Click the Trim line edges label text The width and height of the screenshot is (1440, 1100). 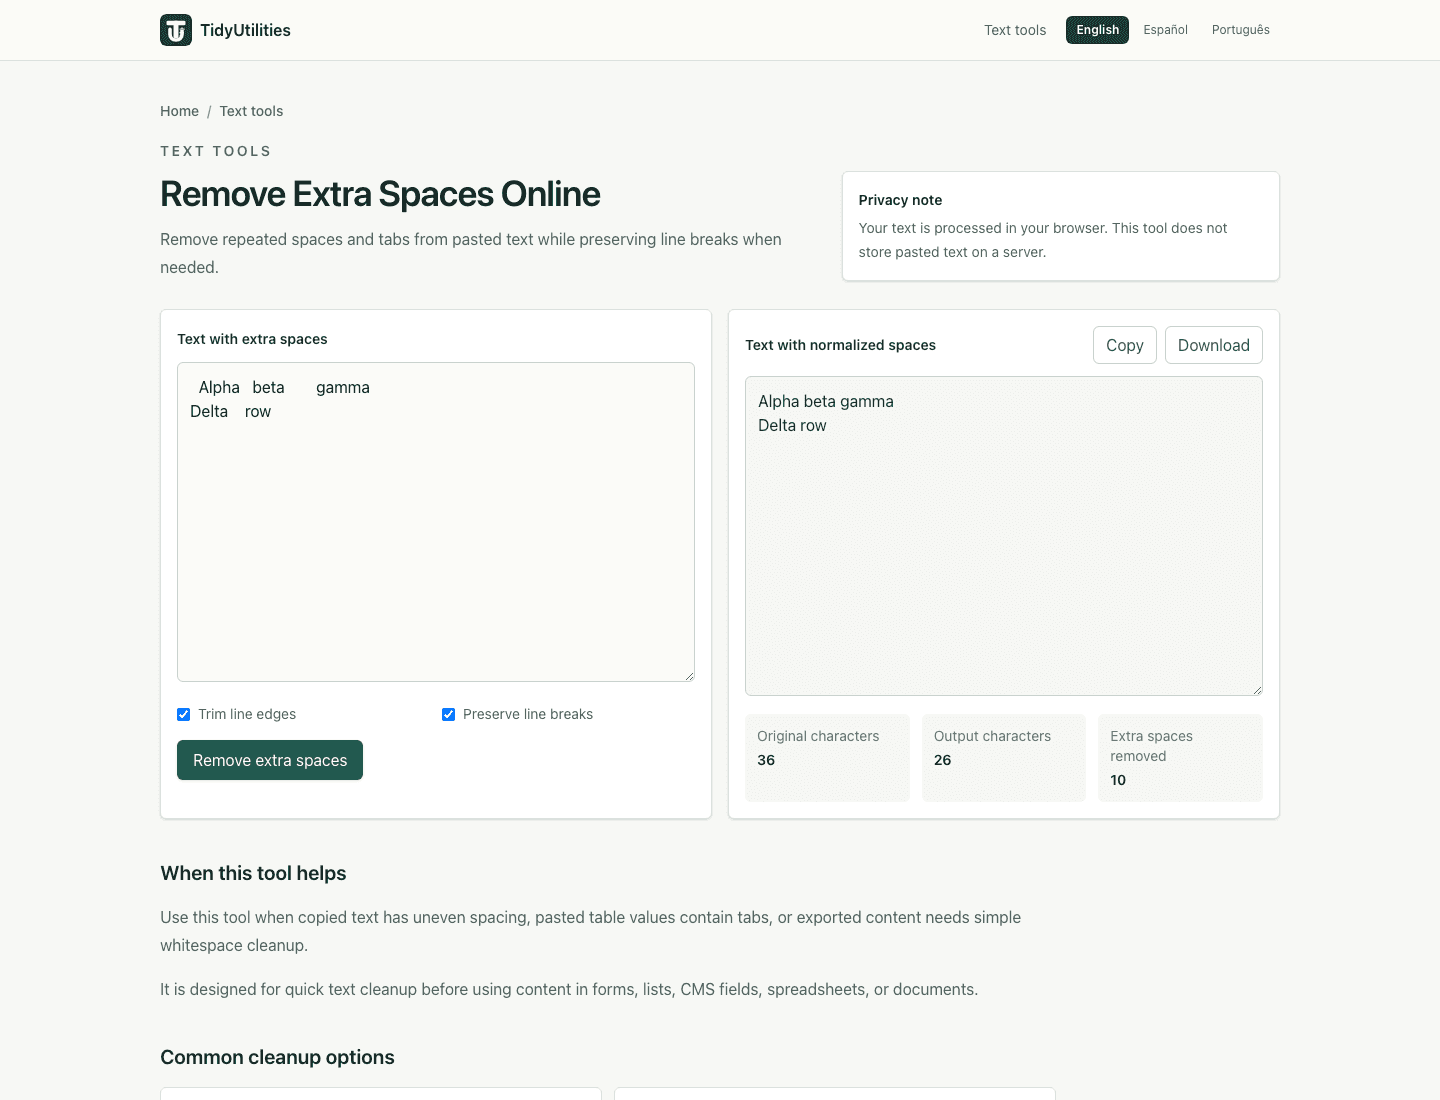(247, 714)
